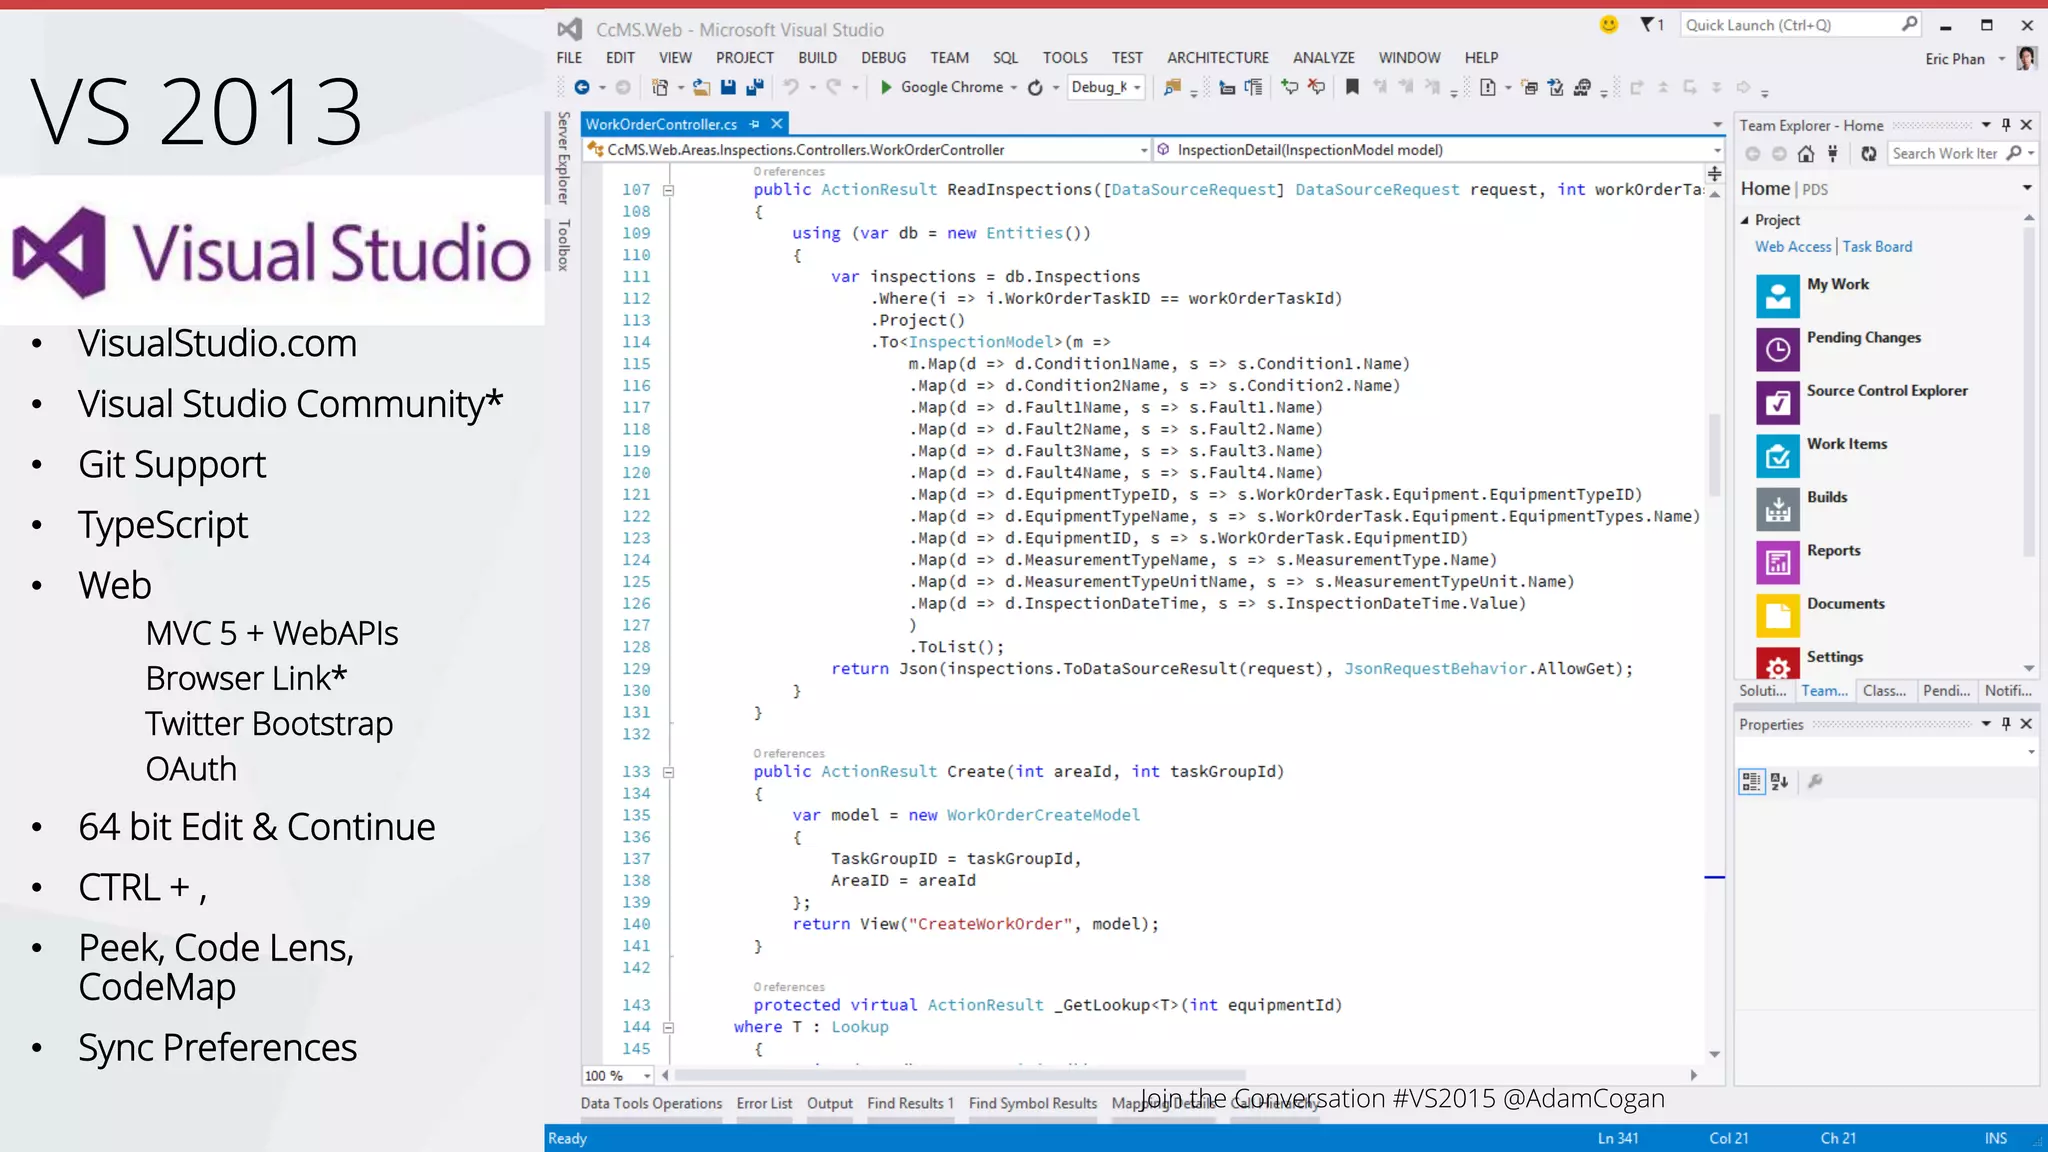Open the Documents tile icon
The width and height of the screenshot is (2048, 1152).
1778,615
